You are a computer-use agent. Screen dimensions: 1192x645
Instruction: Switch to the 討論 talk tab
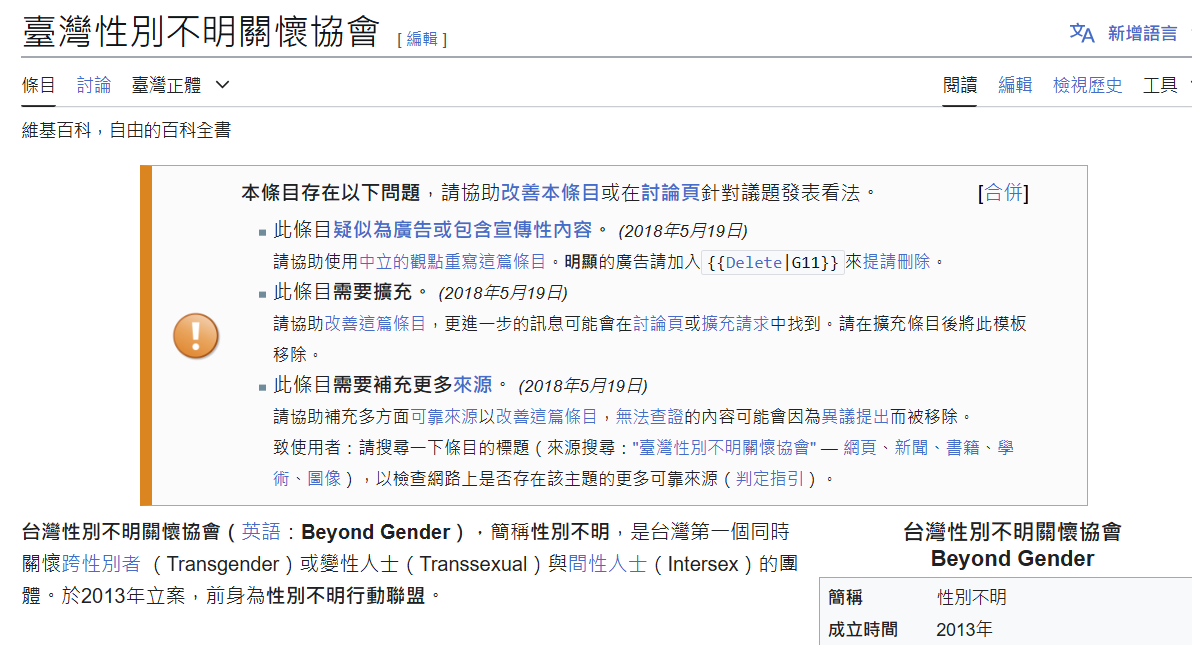pos(94,85)
